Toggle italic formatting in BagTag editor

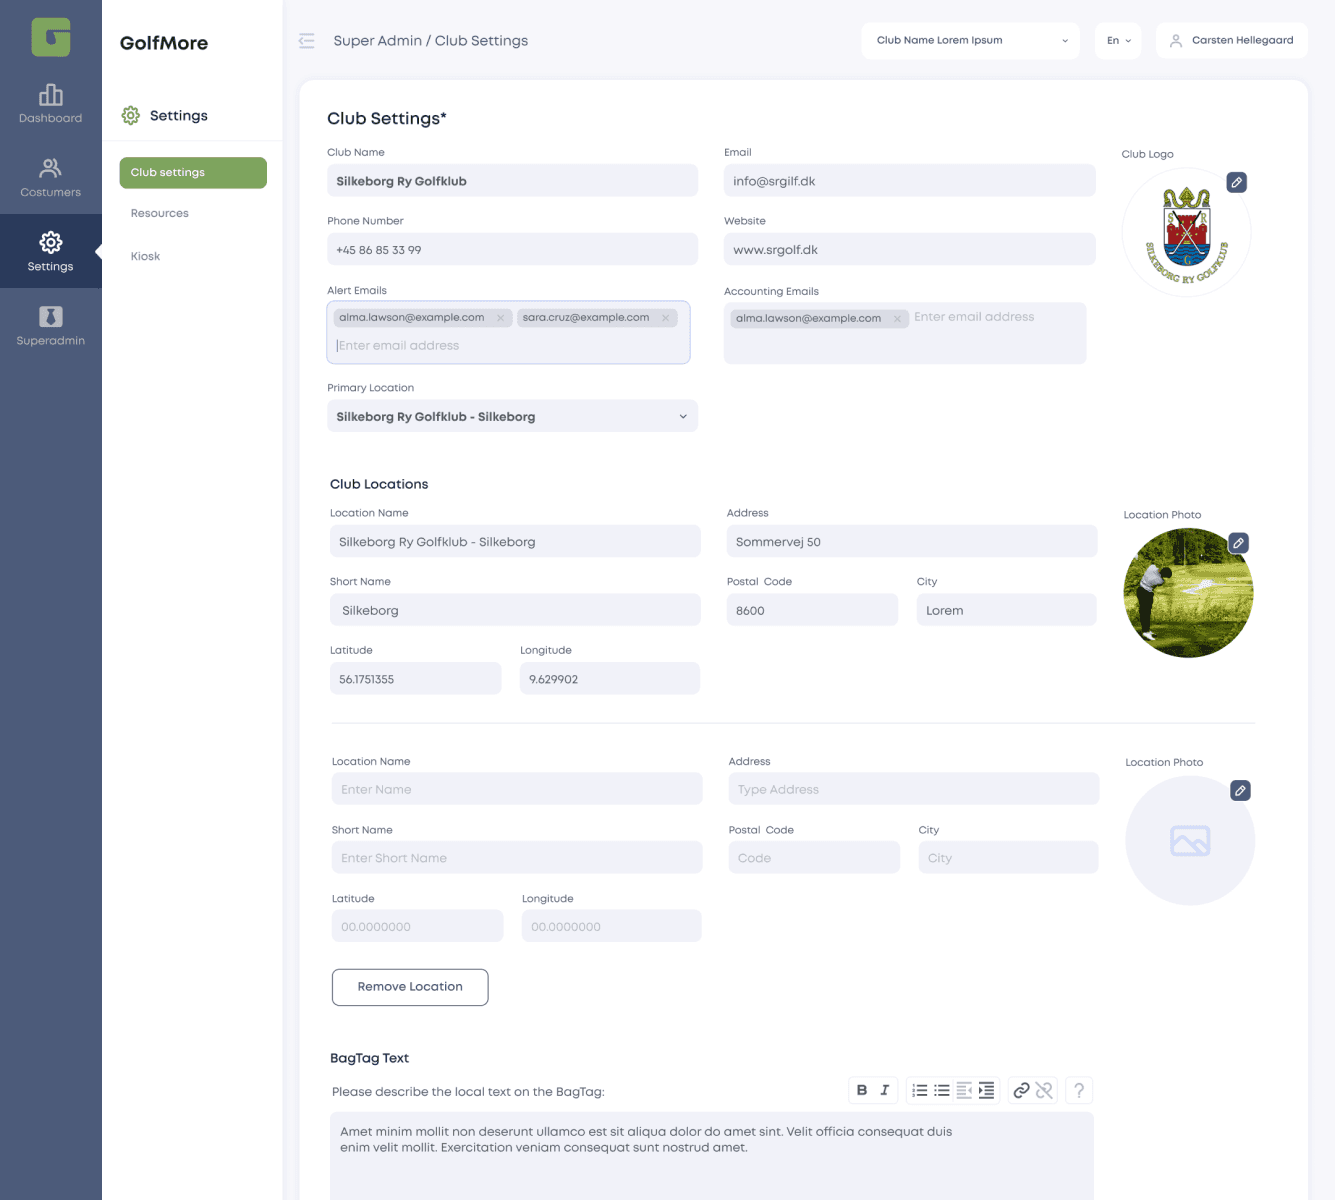(x=884, y=1090)
